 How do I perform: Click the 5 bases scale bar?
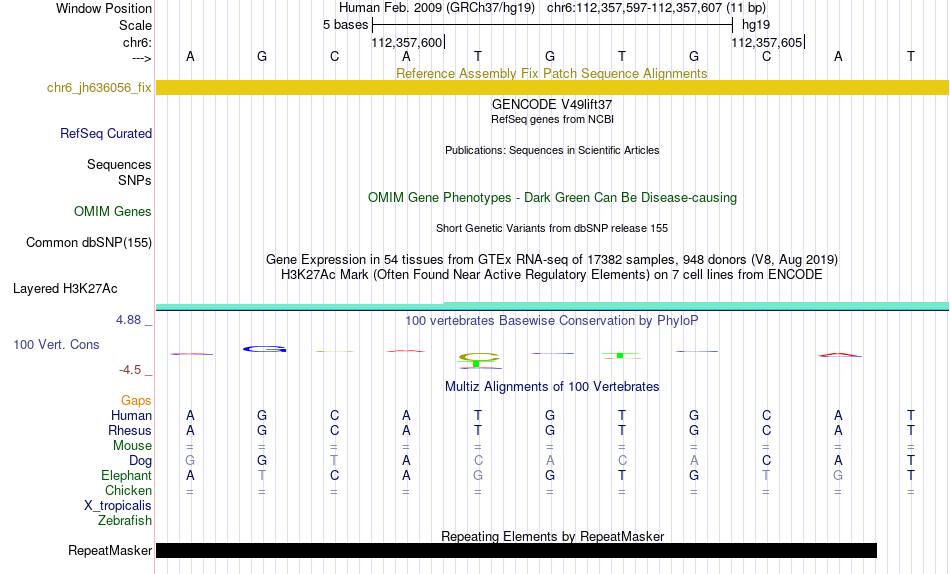552,25
